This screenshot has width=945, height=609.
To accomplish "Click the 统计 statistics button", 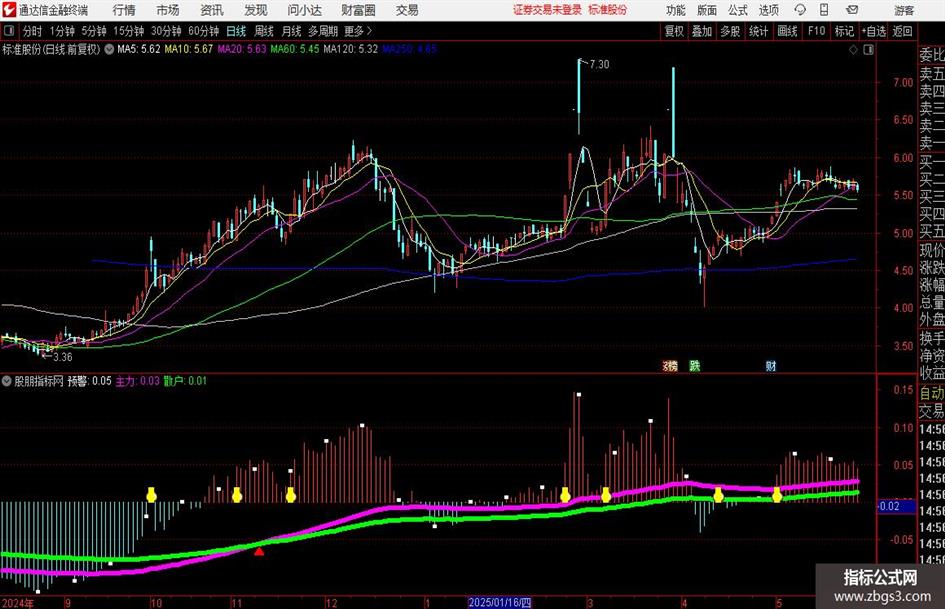I will point(758,31).
